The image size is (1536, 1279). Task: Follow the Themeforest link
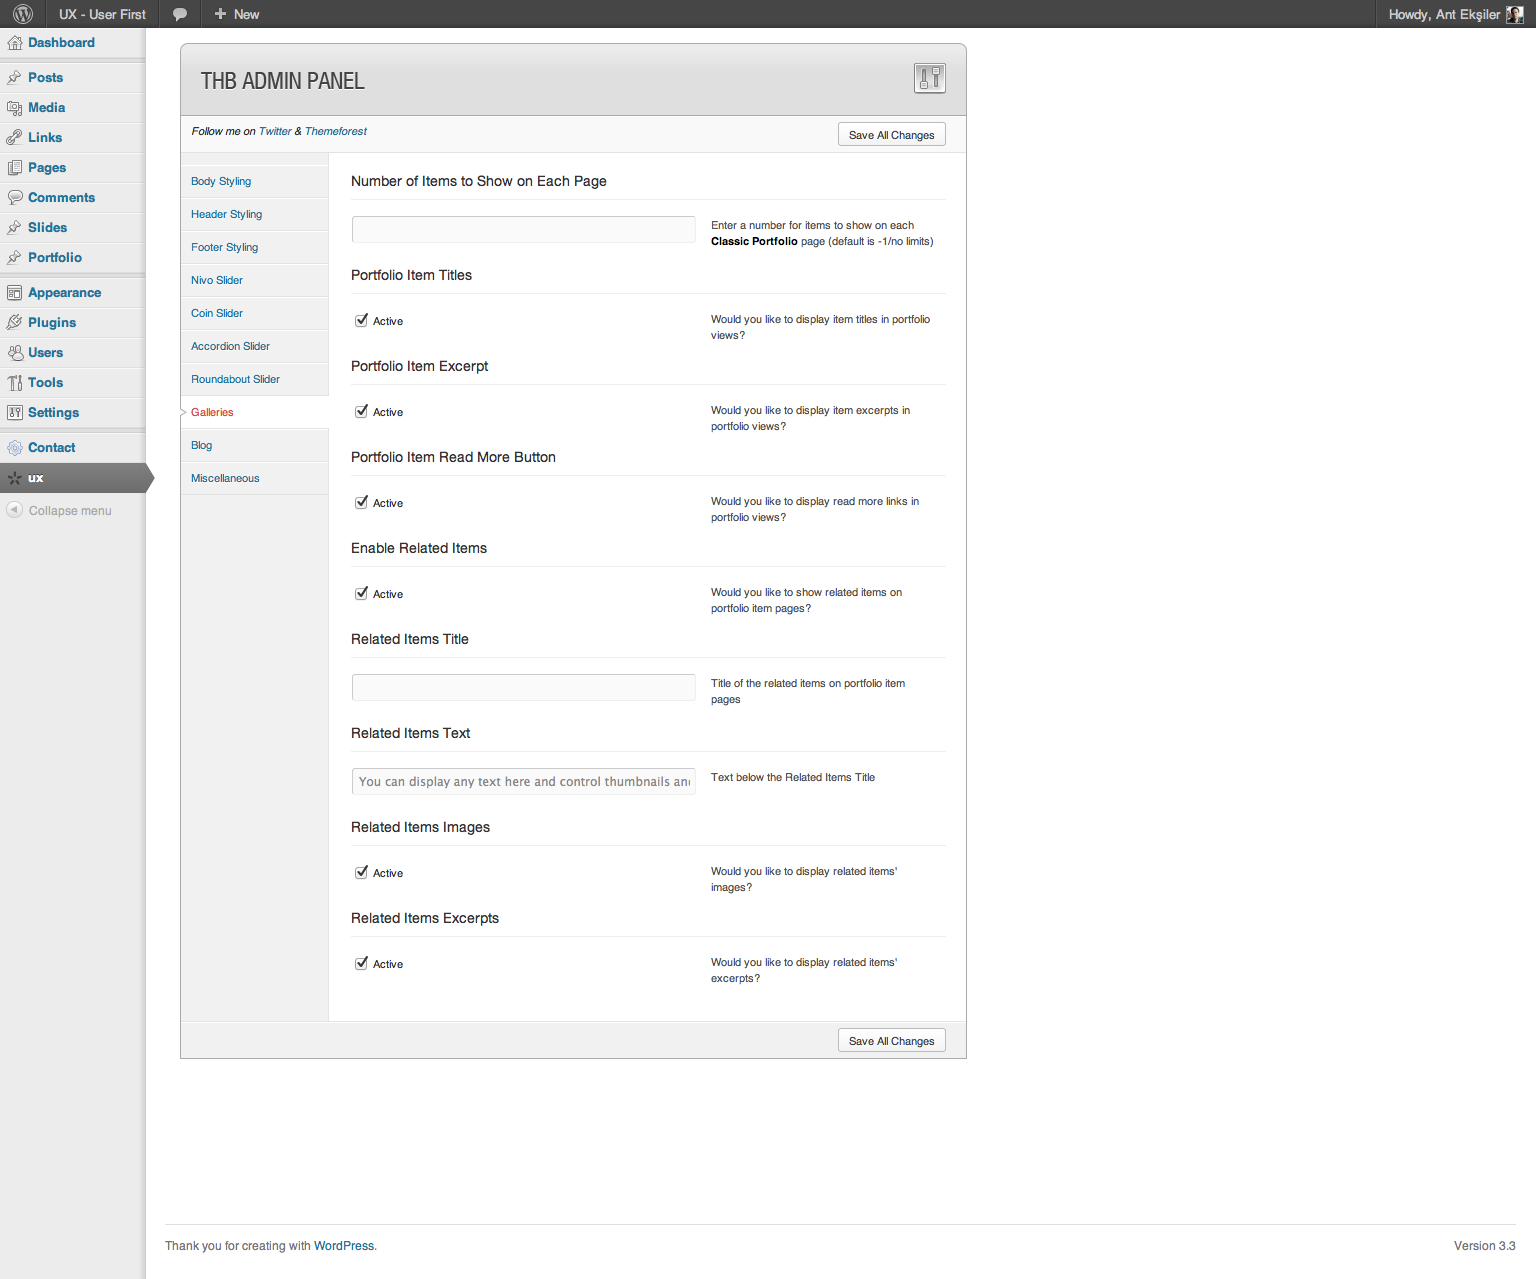tap(336, 131)
